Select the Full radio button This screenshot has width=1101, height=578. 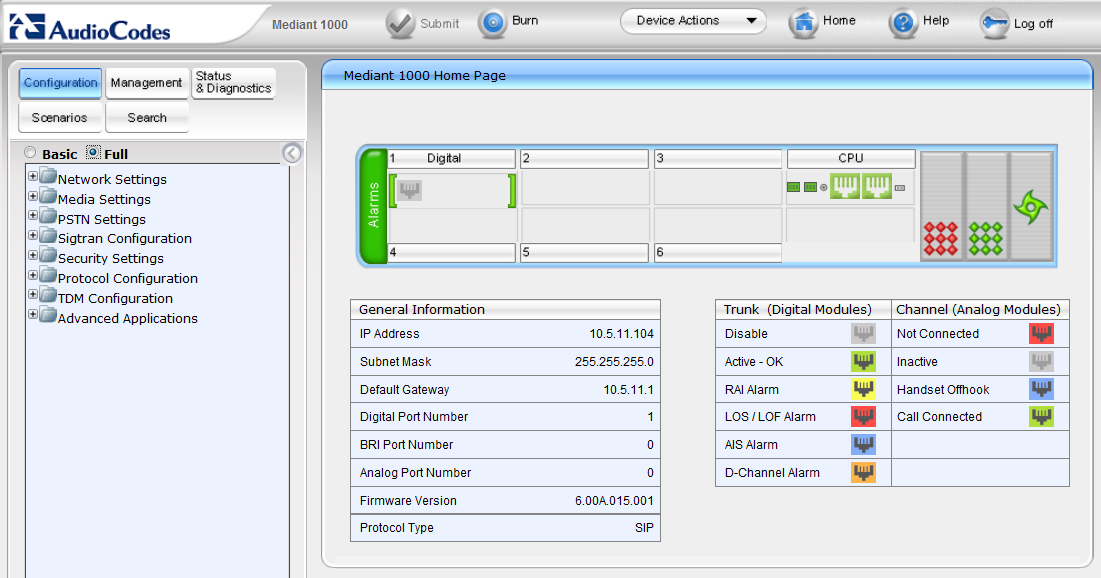(93, 153)
